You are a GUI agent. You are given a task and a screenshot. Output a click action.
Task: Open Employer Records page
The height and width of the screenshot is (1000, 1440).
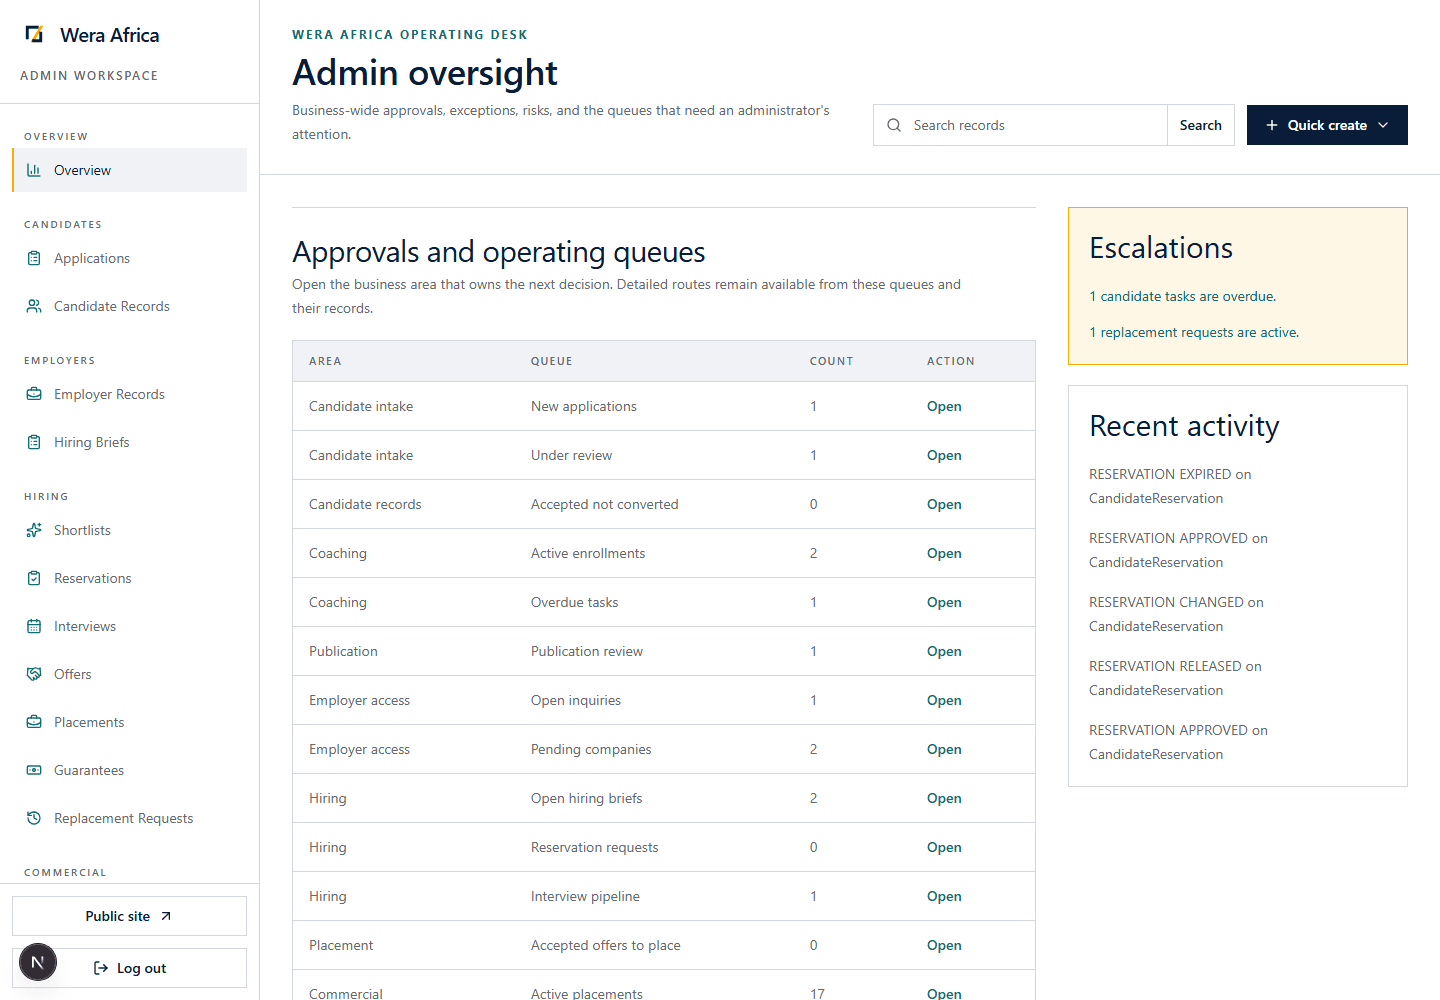click(x=130, y=394)
